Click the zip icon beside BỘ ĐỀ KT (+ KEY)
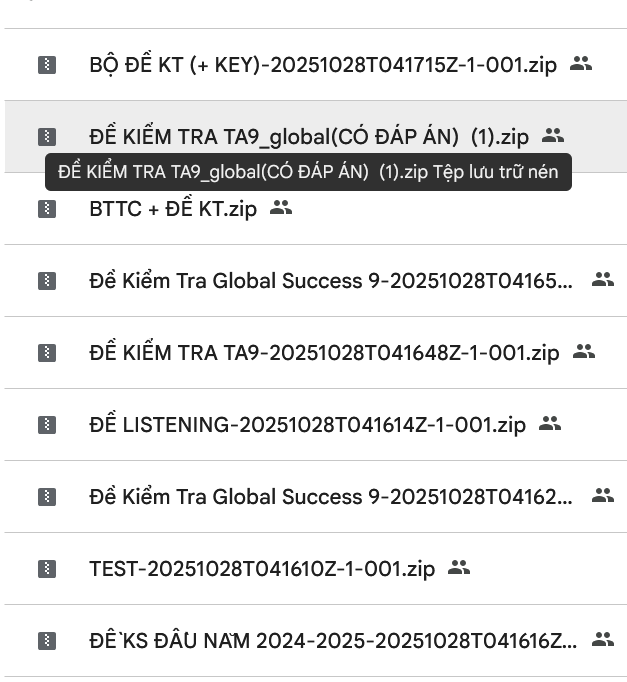The image size is (627, 682). click(x=47, y=65)
